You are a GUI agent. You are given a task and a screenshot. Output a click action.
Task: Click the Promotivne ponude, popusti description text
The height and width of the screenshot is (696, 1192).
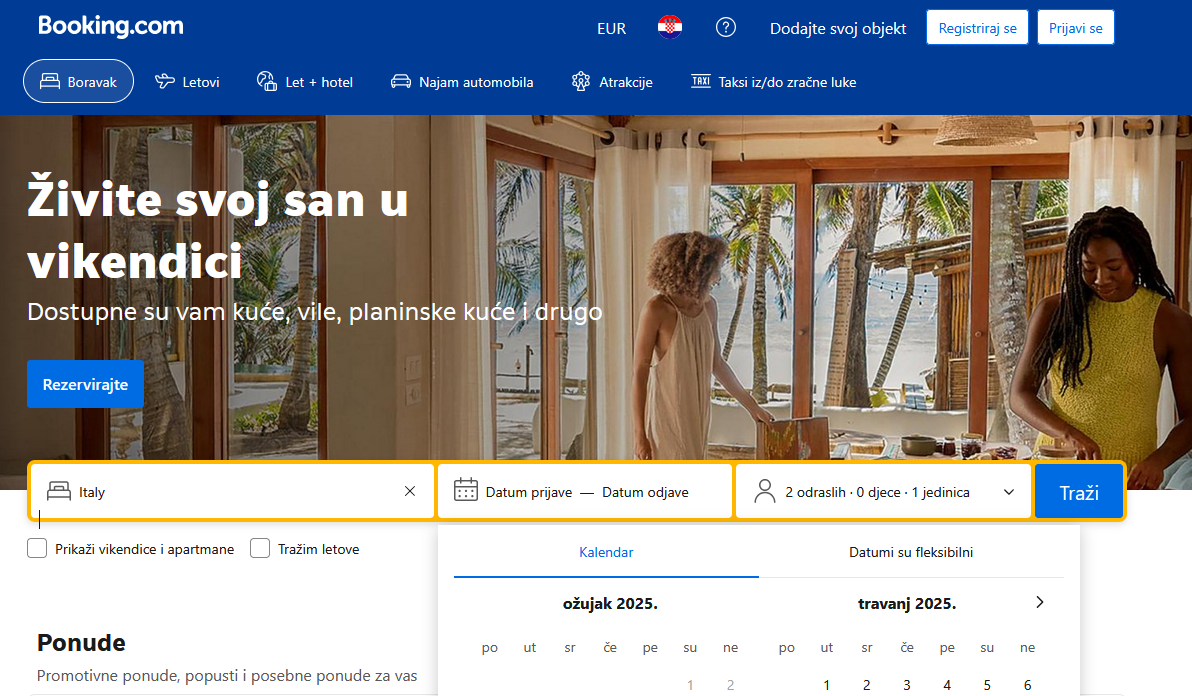tap(227, 675)
